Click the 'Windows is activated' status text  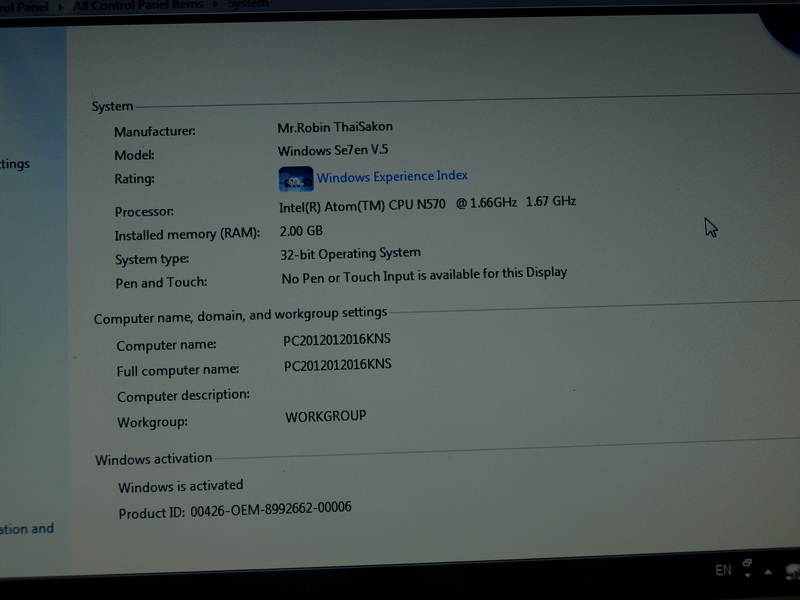coord(180,487)
